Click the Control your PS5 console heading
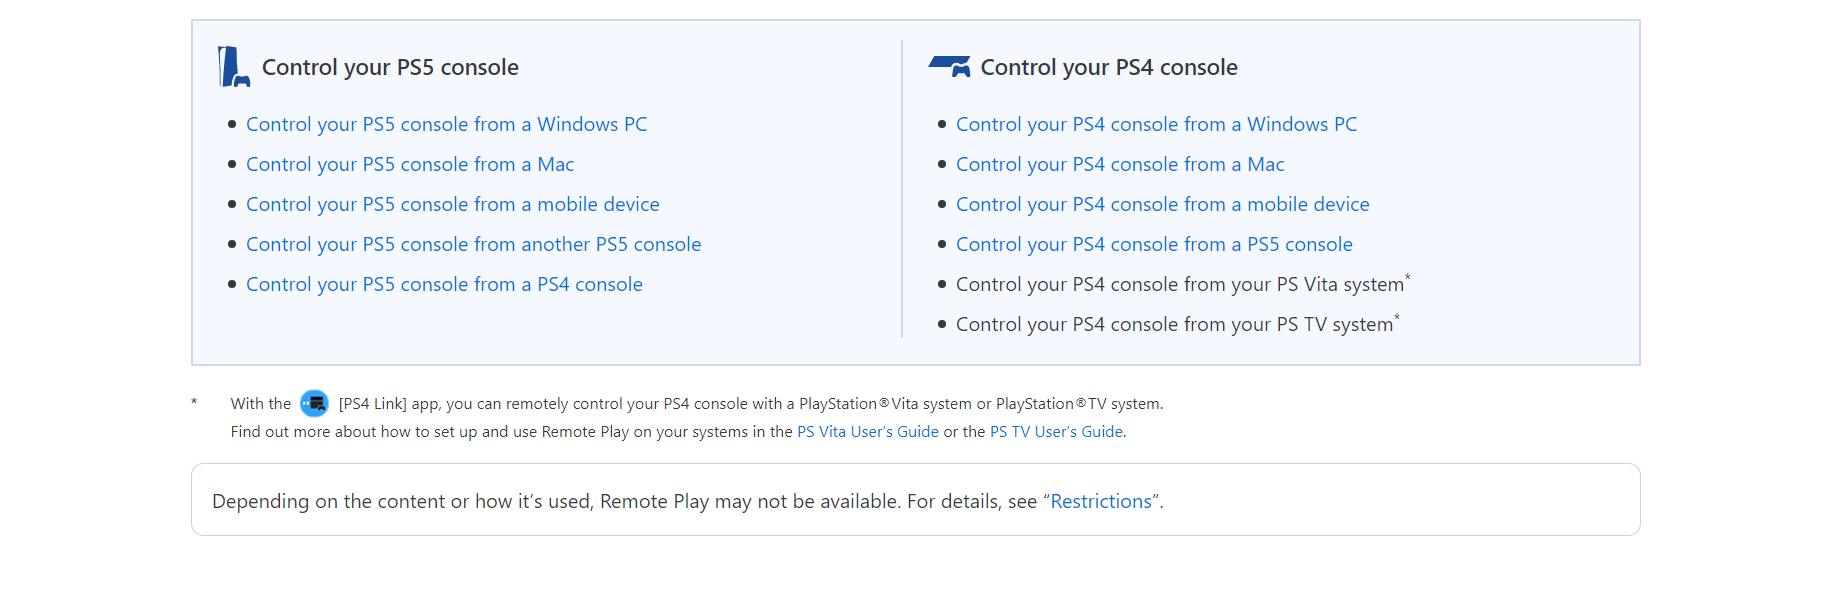The image size is (1832, 606). point(390,67)
